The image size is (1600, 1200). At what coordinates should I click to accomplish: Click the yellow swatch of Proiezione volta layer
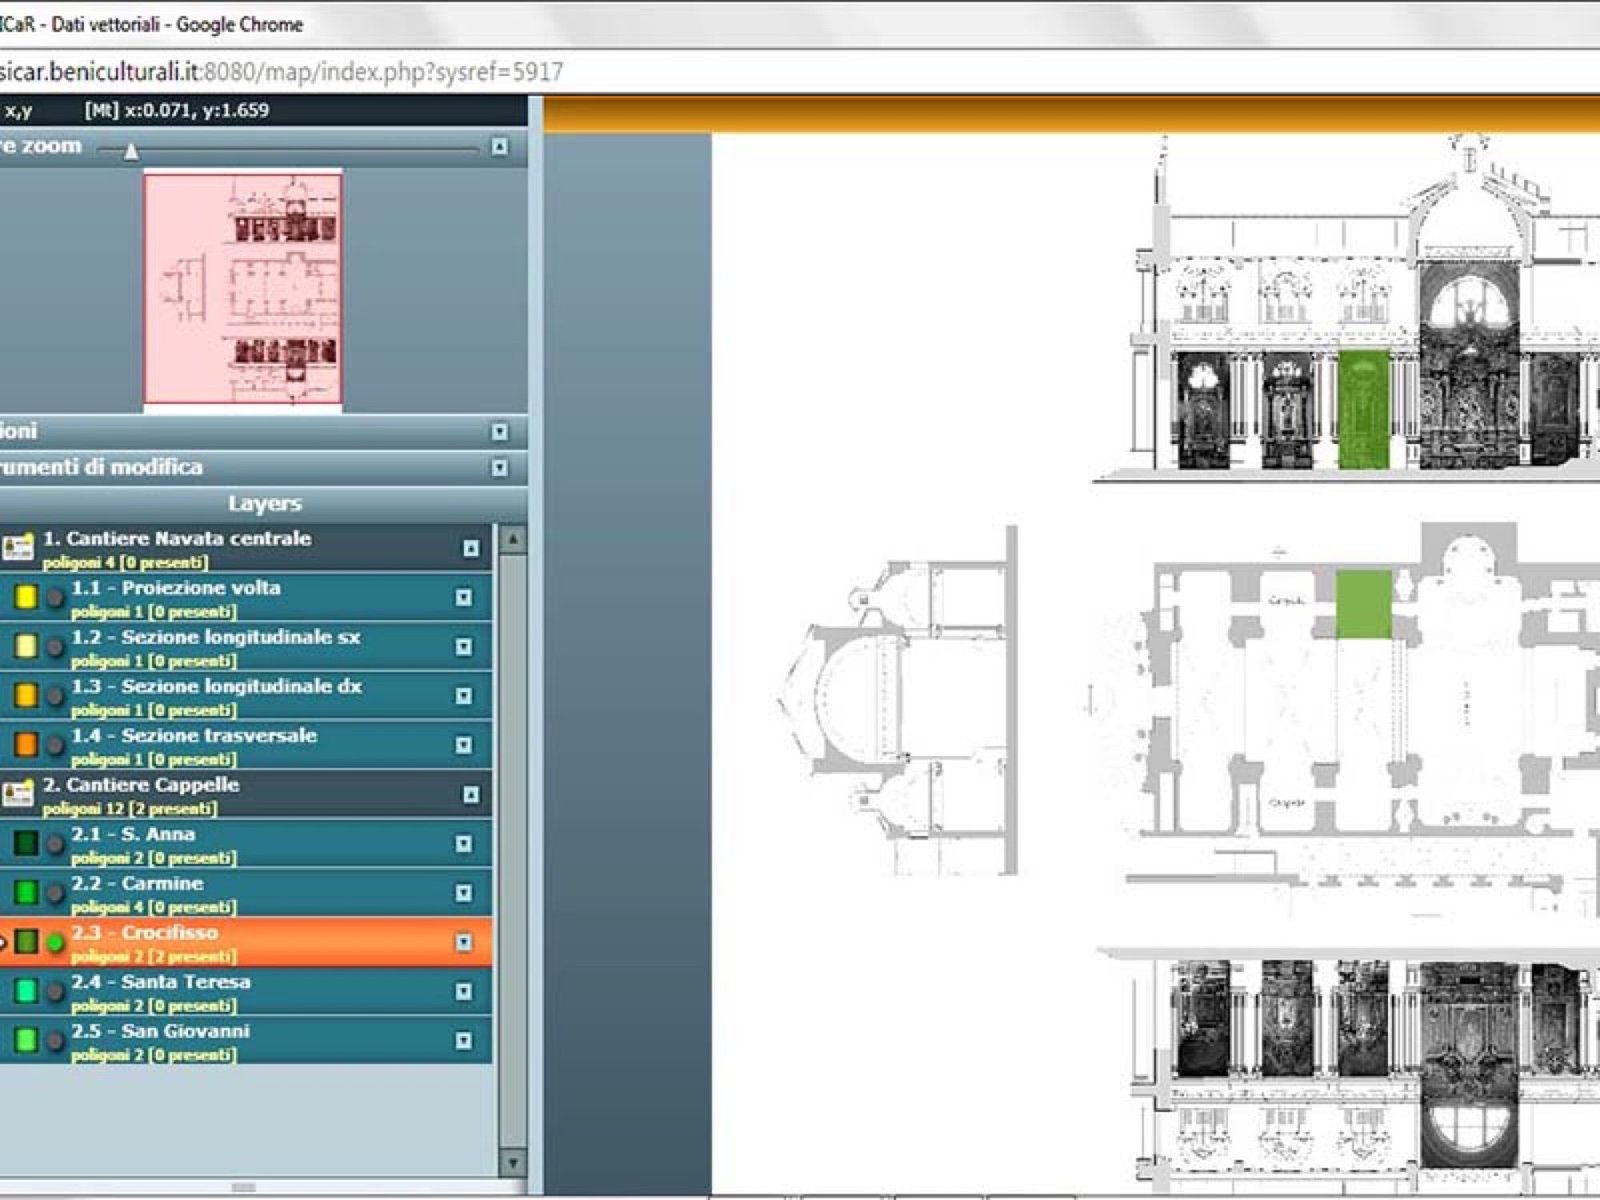coord(26,598)
